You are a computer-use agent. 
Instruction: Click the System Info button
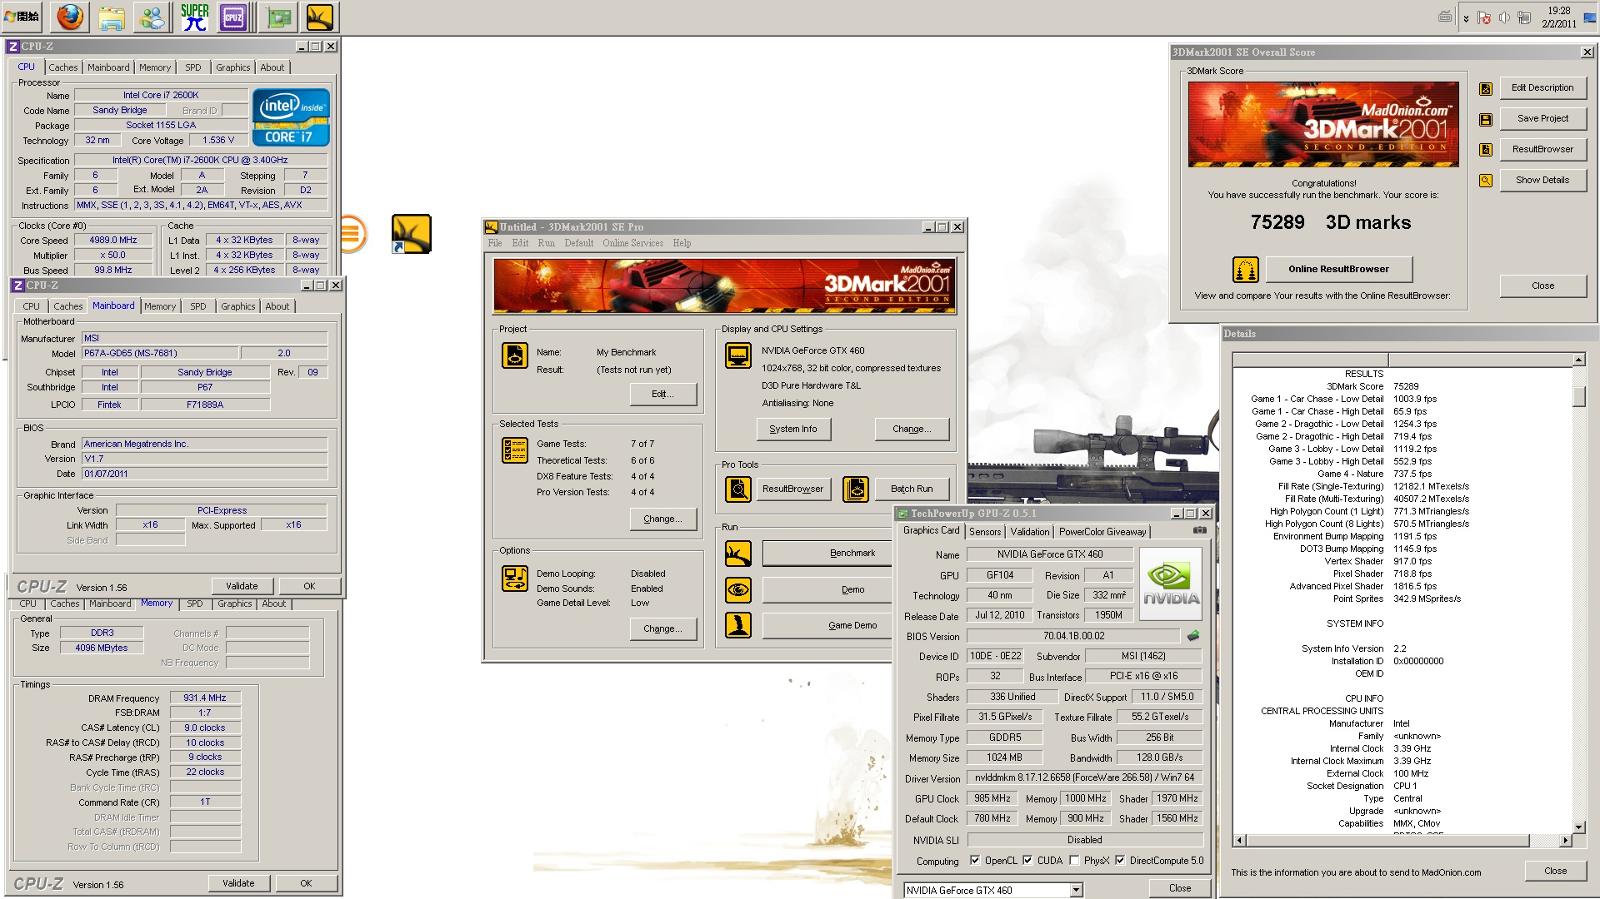(x=793, y=429)
